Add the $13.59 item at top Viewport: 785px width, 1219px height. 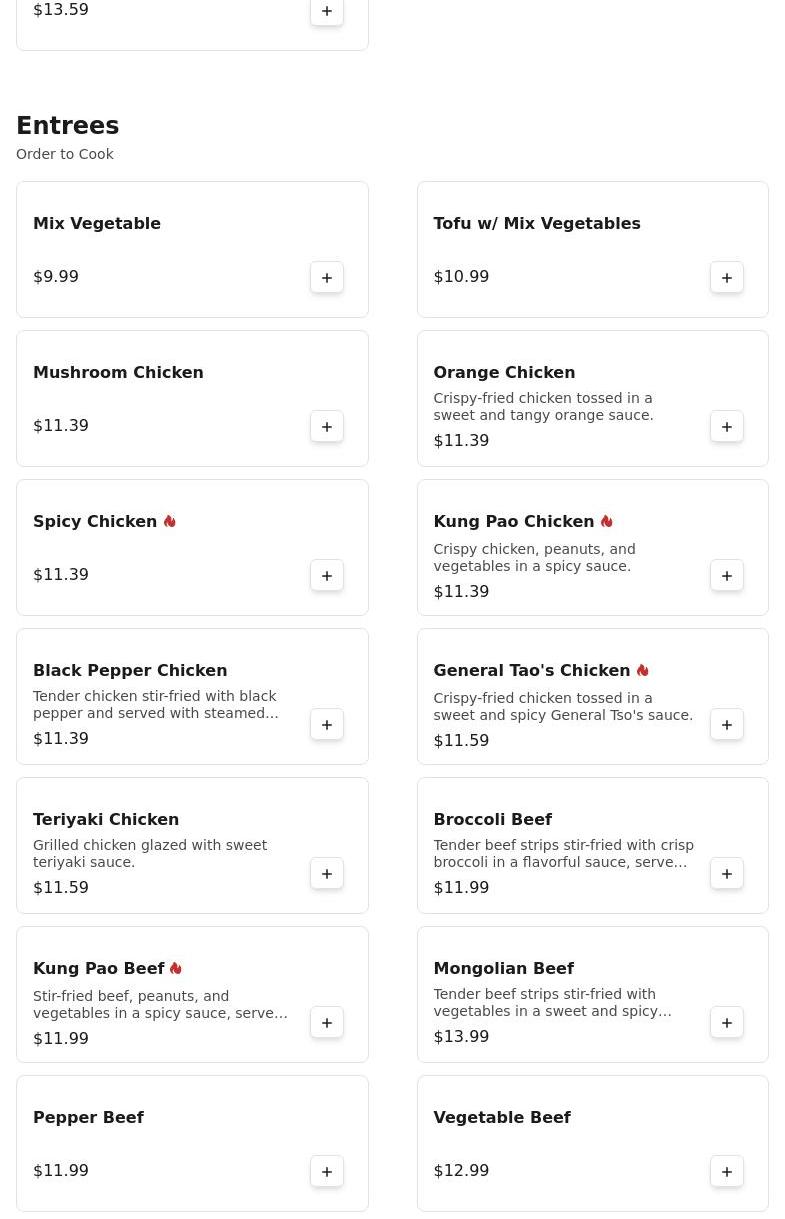tap(327, 12)
